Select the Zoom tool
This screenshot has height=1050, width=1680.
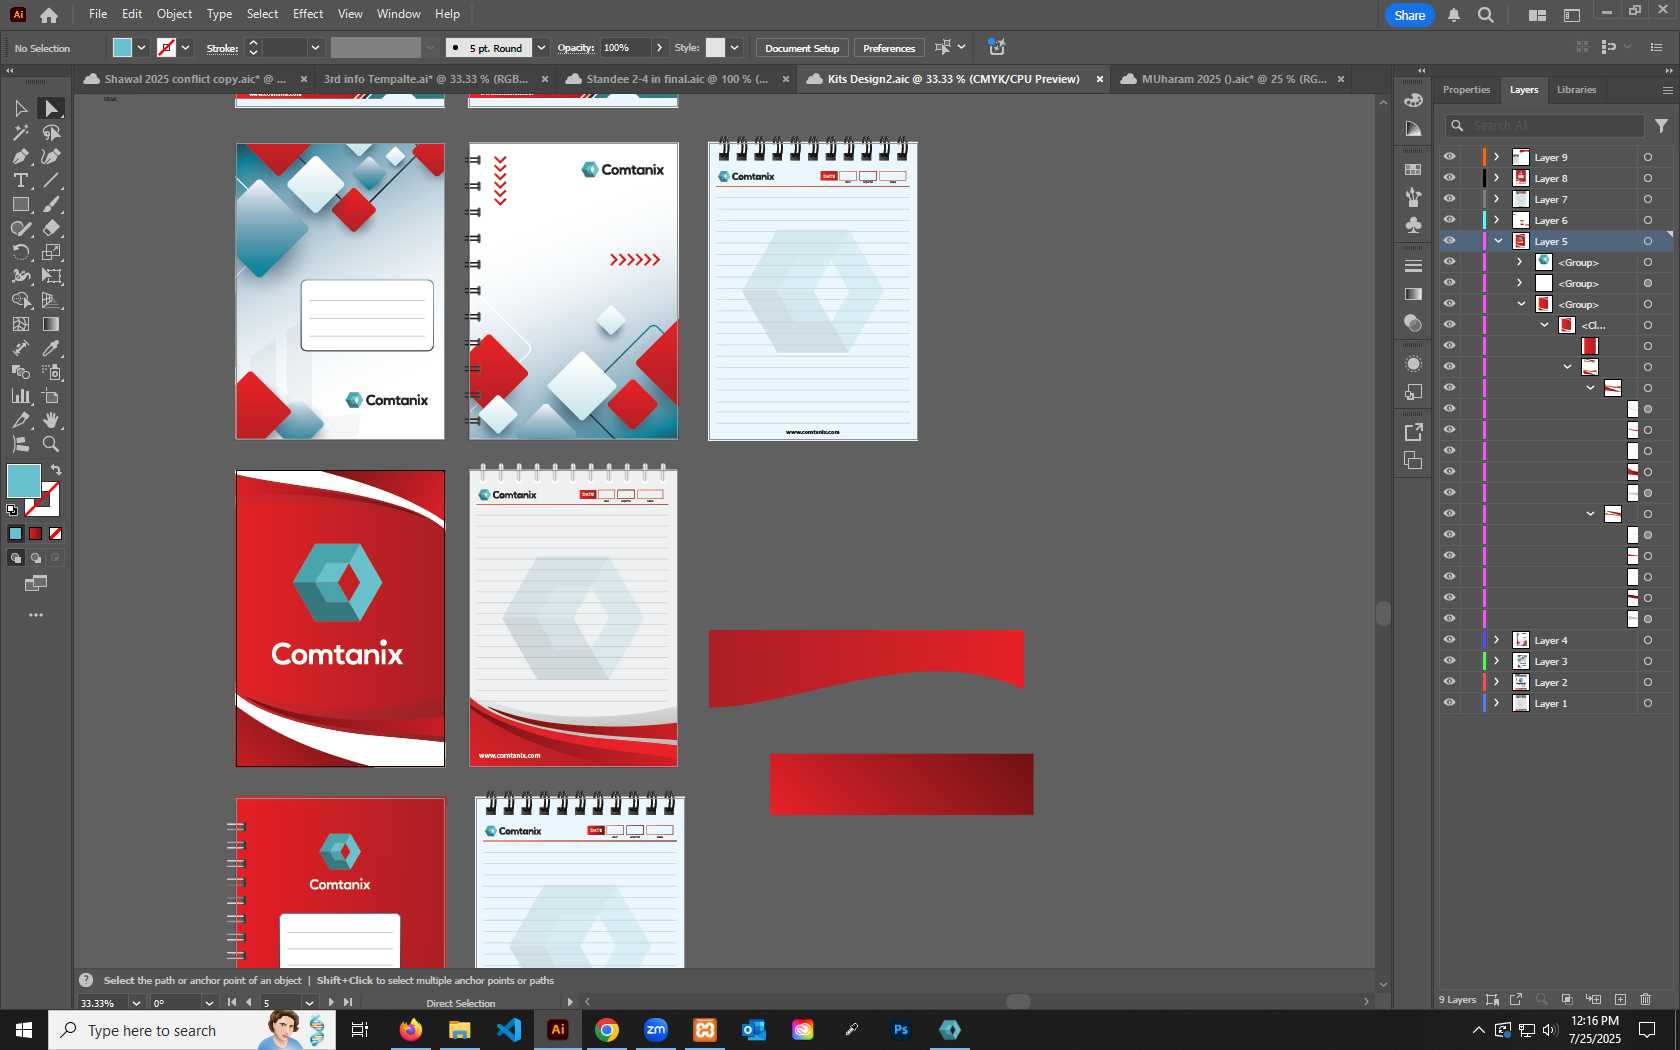[51, 444]
